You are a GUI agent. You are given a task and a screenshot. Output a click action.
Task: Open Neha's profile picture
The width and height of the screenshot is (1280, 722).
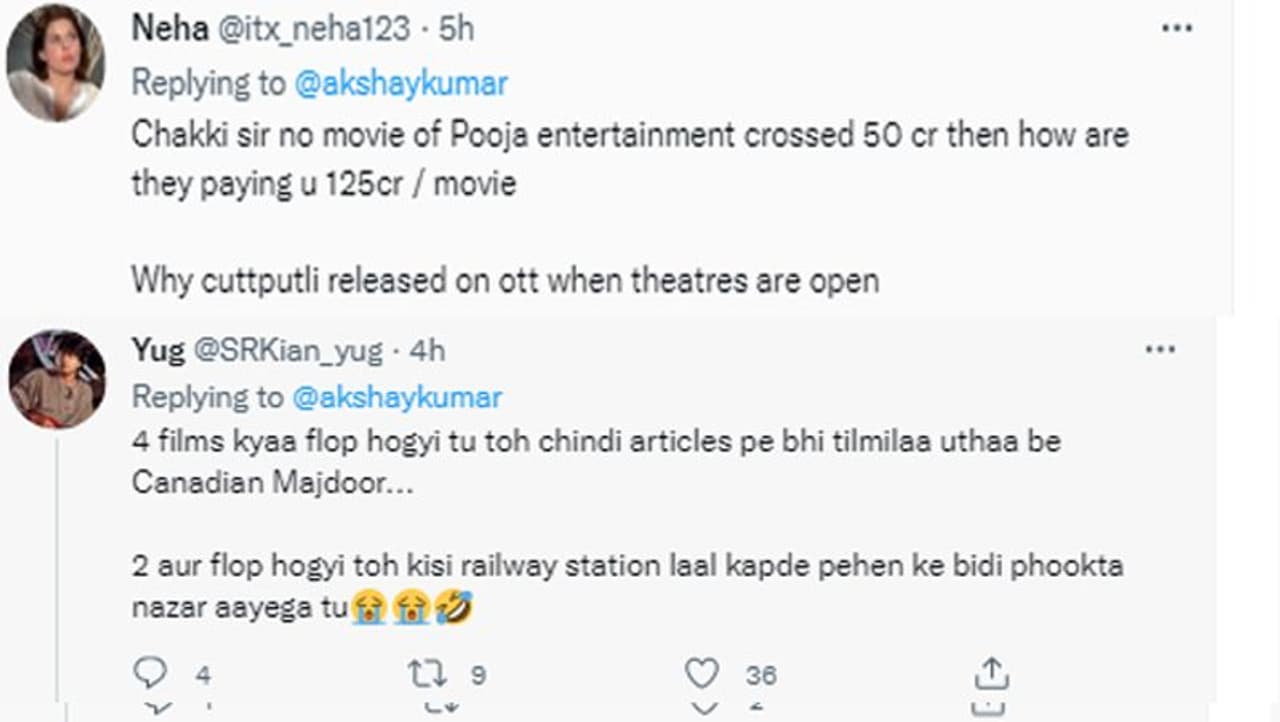pos(55,62)
